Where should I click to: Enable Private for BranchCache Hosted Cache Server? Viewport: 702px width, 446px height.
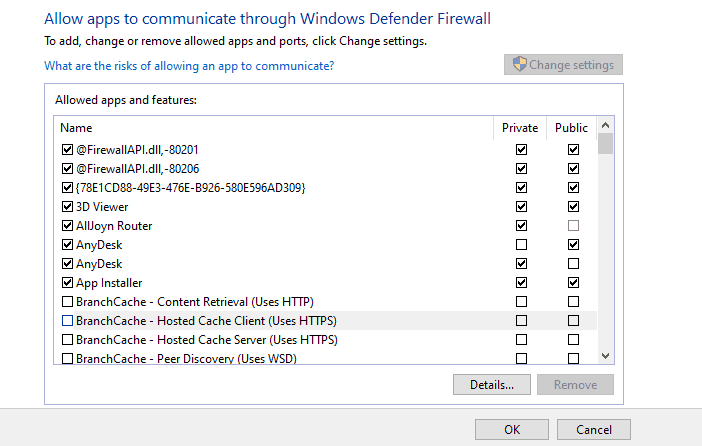[521, 340]
